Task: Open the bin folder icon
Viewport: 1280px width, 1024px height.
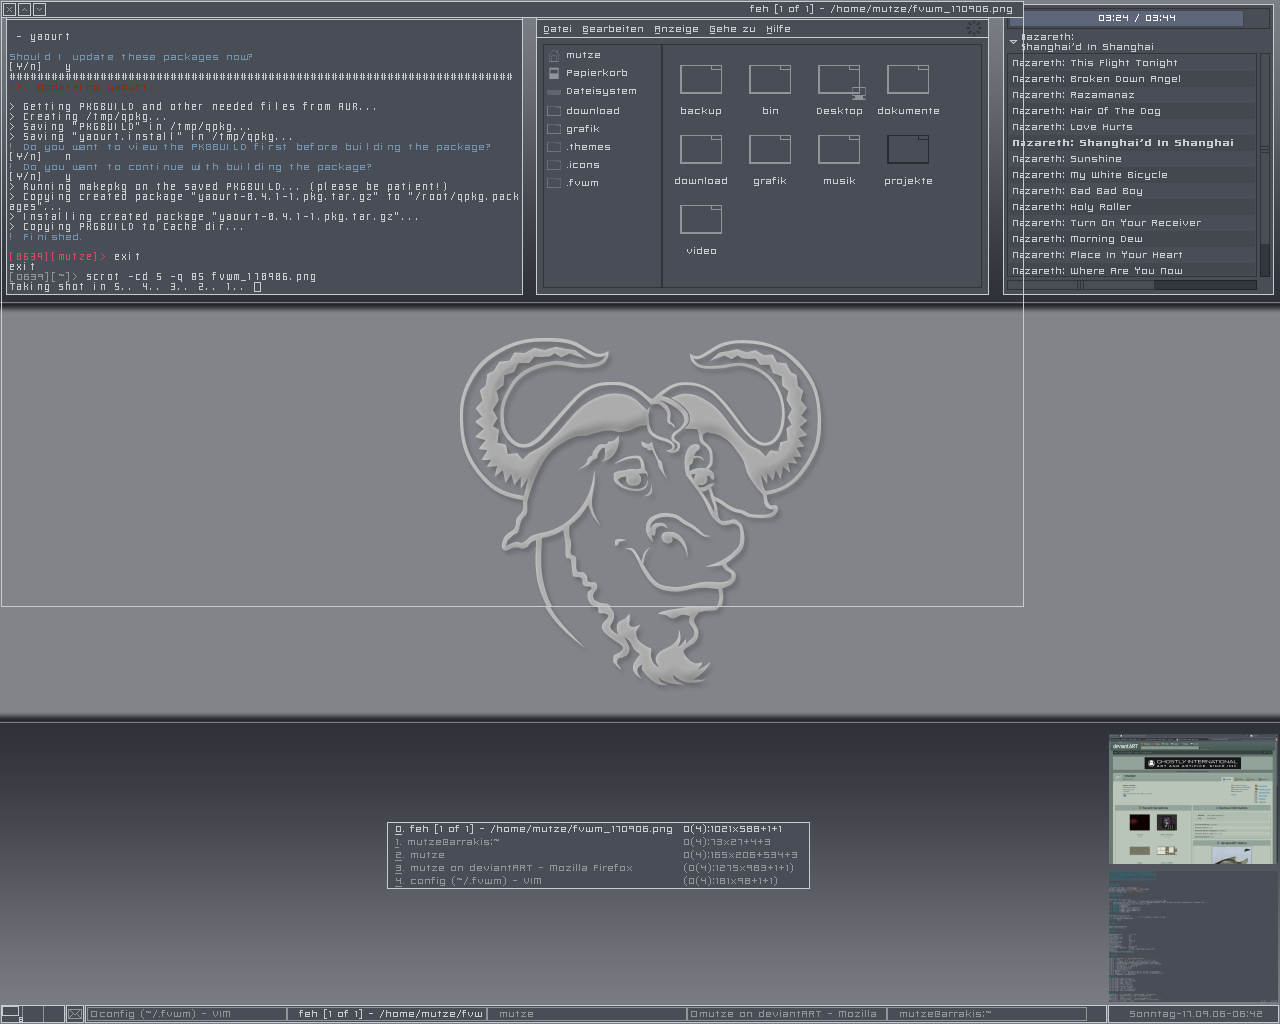Action: [x=770, y=80]
